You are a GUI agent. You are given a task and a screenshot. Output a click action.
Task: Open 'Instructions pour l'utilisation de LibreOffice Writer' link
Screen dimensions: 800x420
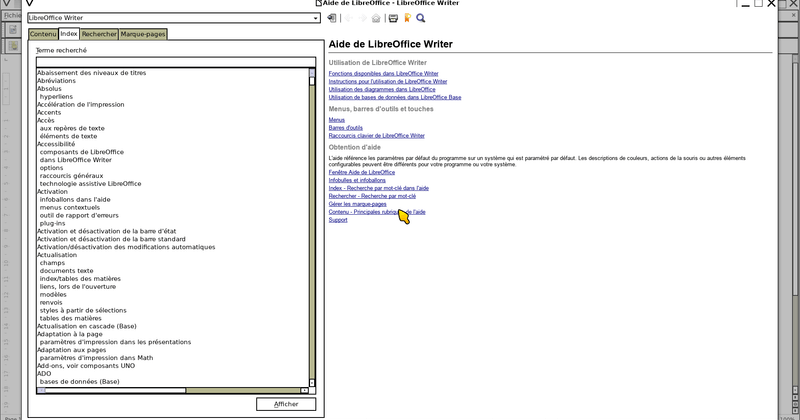pyautogui.click(x=388, y=82)
